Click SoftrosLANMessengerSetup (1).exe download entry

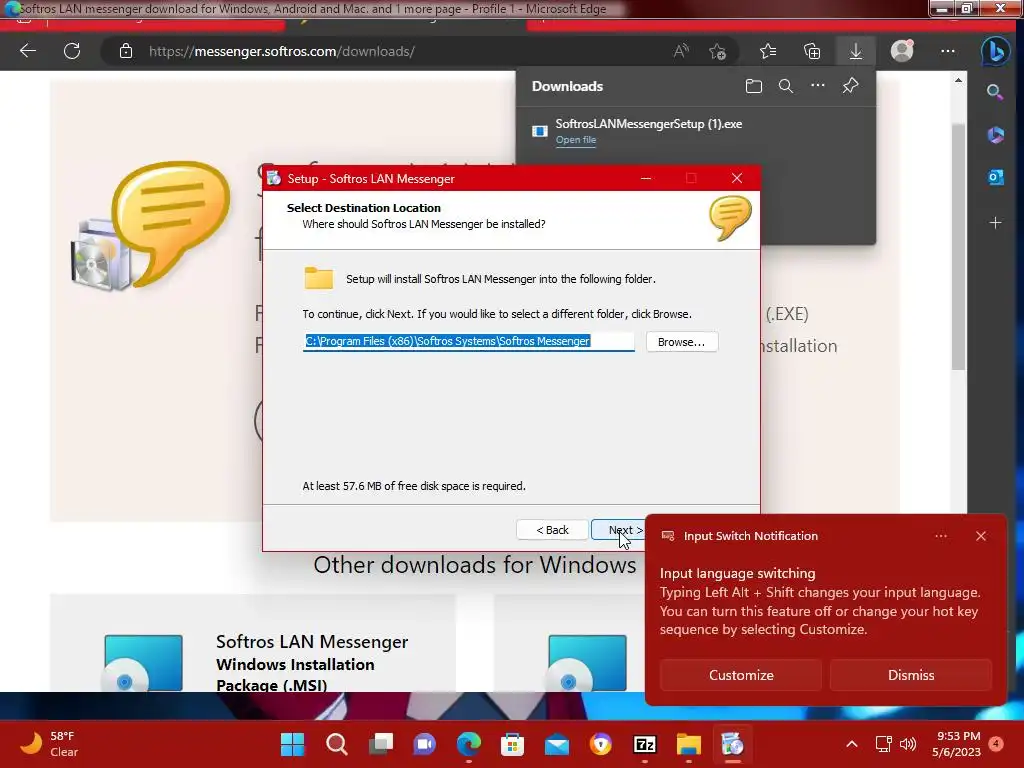[648, 123]
